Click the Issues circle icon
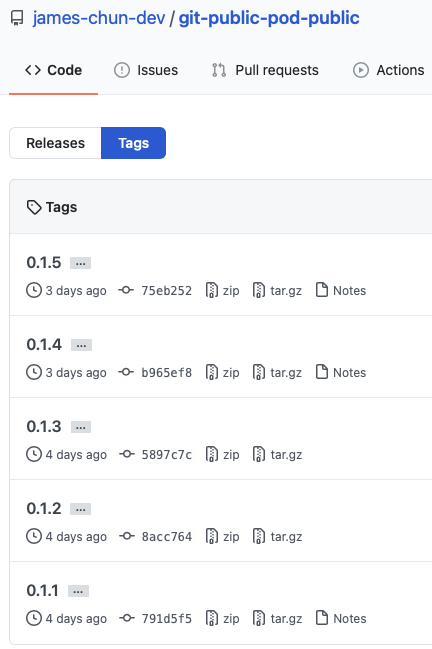Screen dimensions: 432x649 [x=122, y=70]
